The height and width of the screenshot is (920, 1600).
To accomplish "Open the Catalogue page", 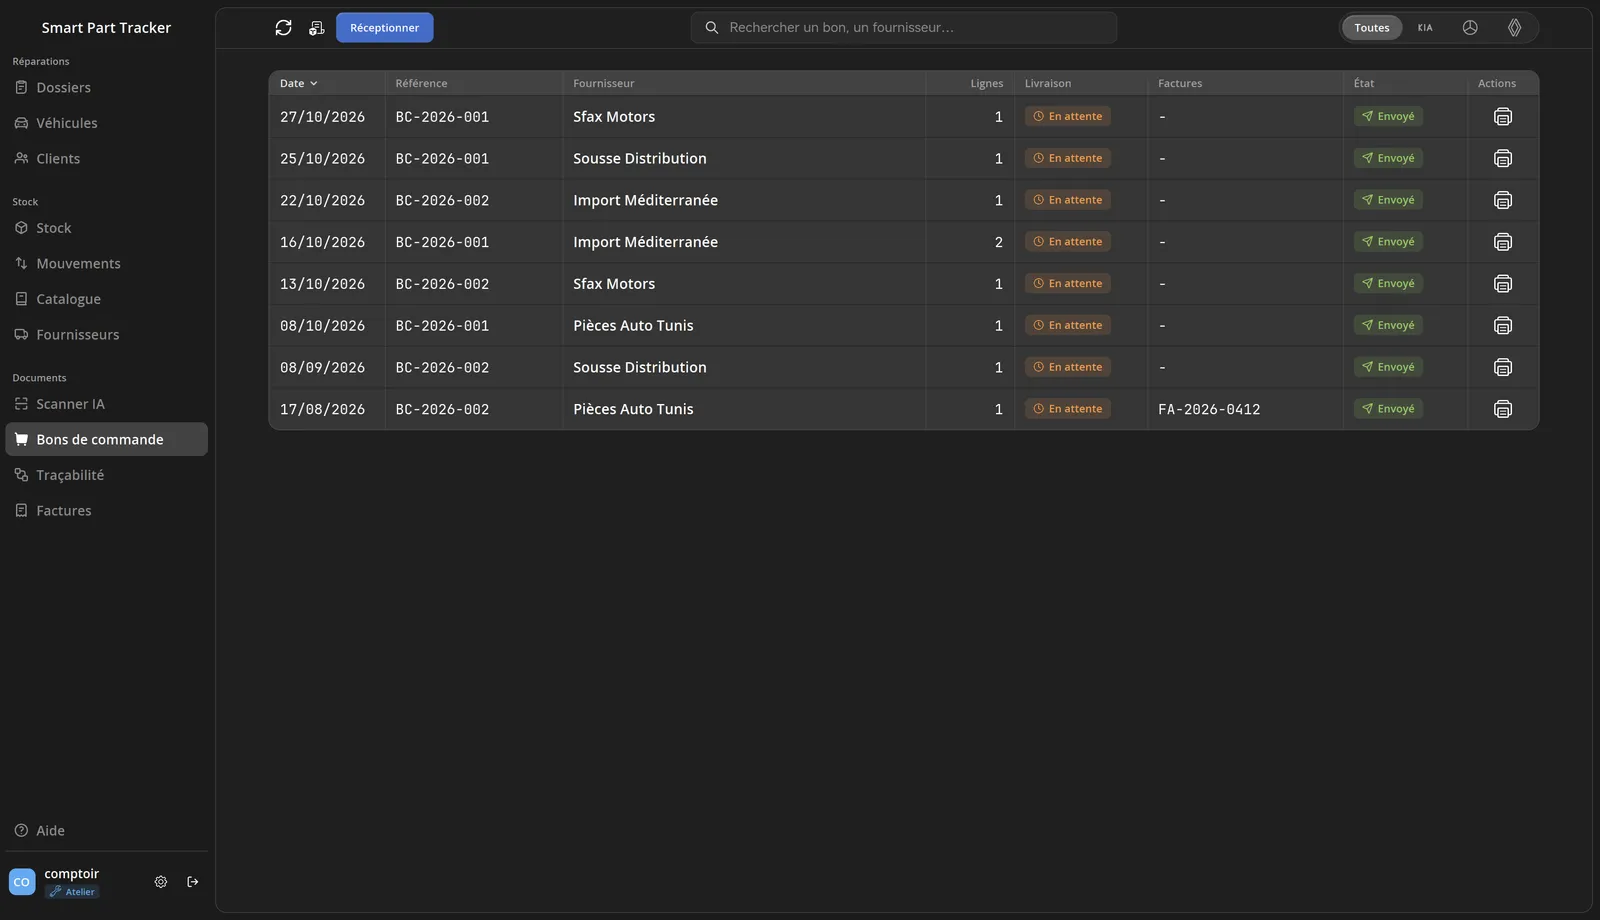I will (107, 299).
